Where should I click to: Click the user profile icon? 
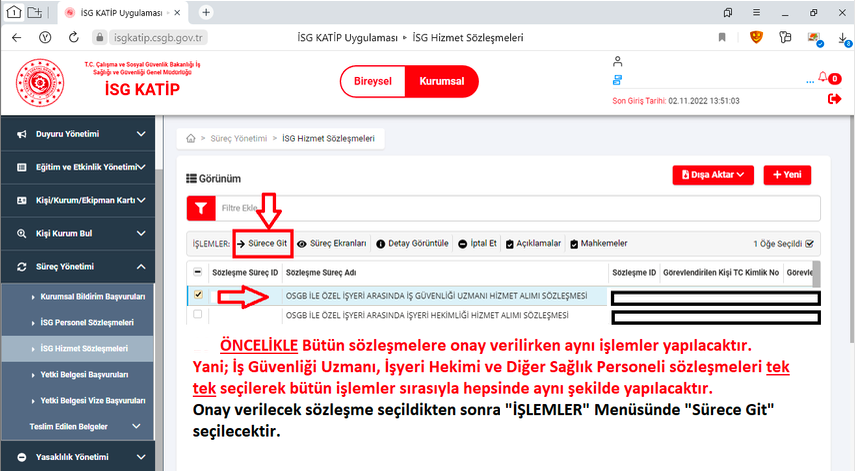coord(618,61)
